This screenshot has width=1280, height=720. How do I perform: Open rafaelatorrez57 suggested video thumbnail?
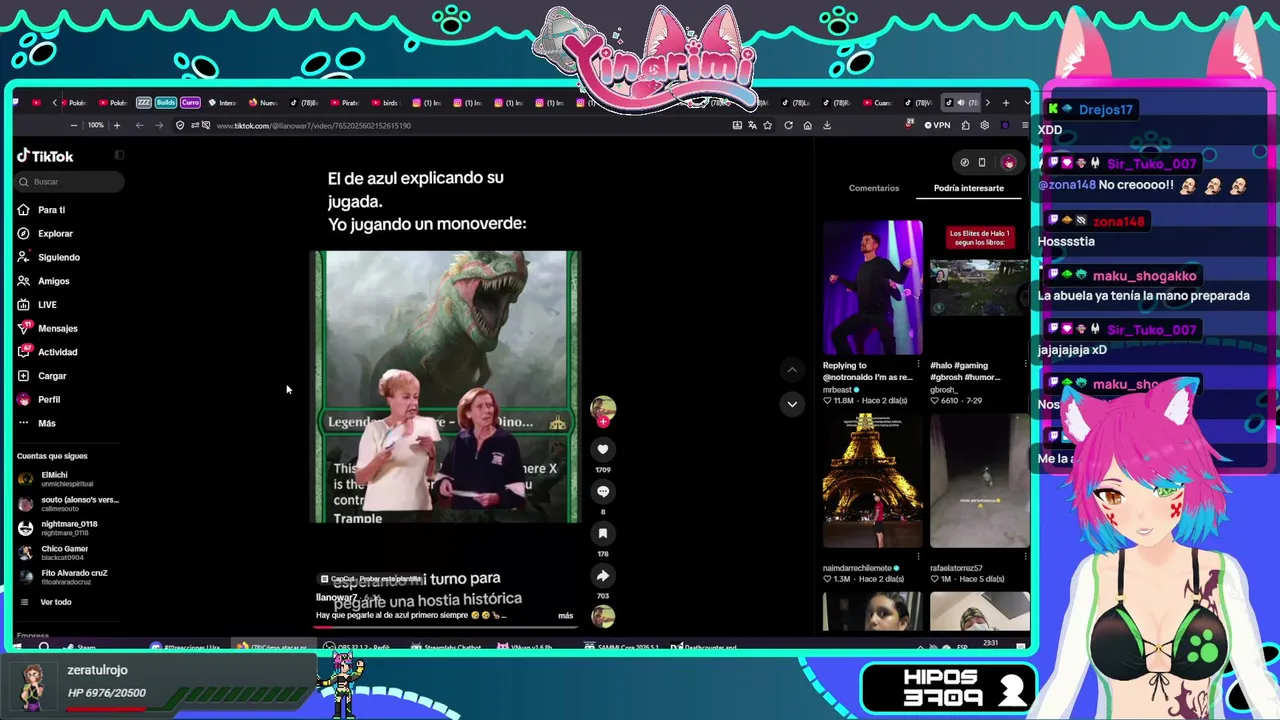(x=979, y=481)
